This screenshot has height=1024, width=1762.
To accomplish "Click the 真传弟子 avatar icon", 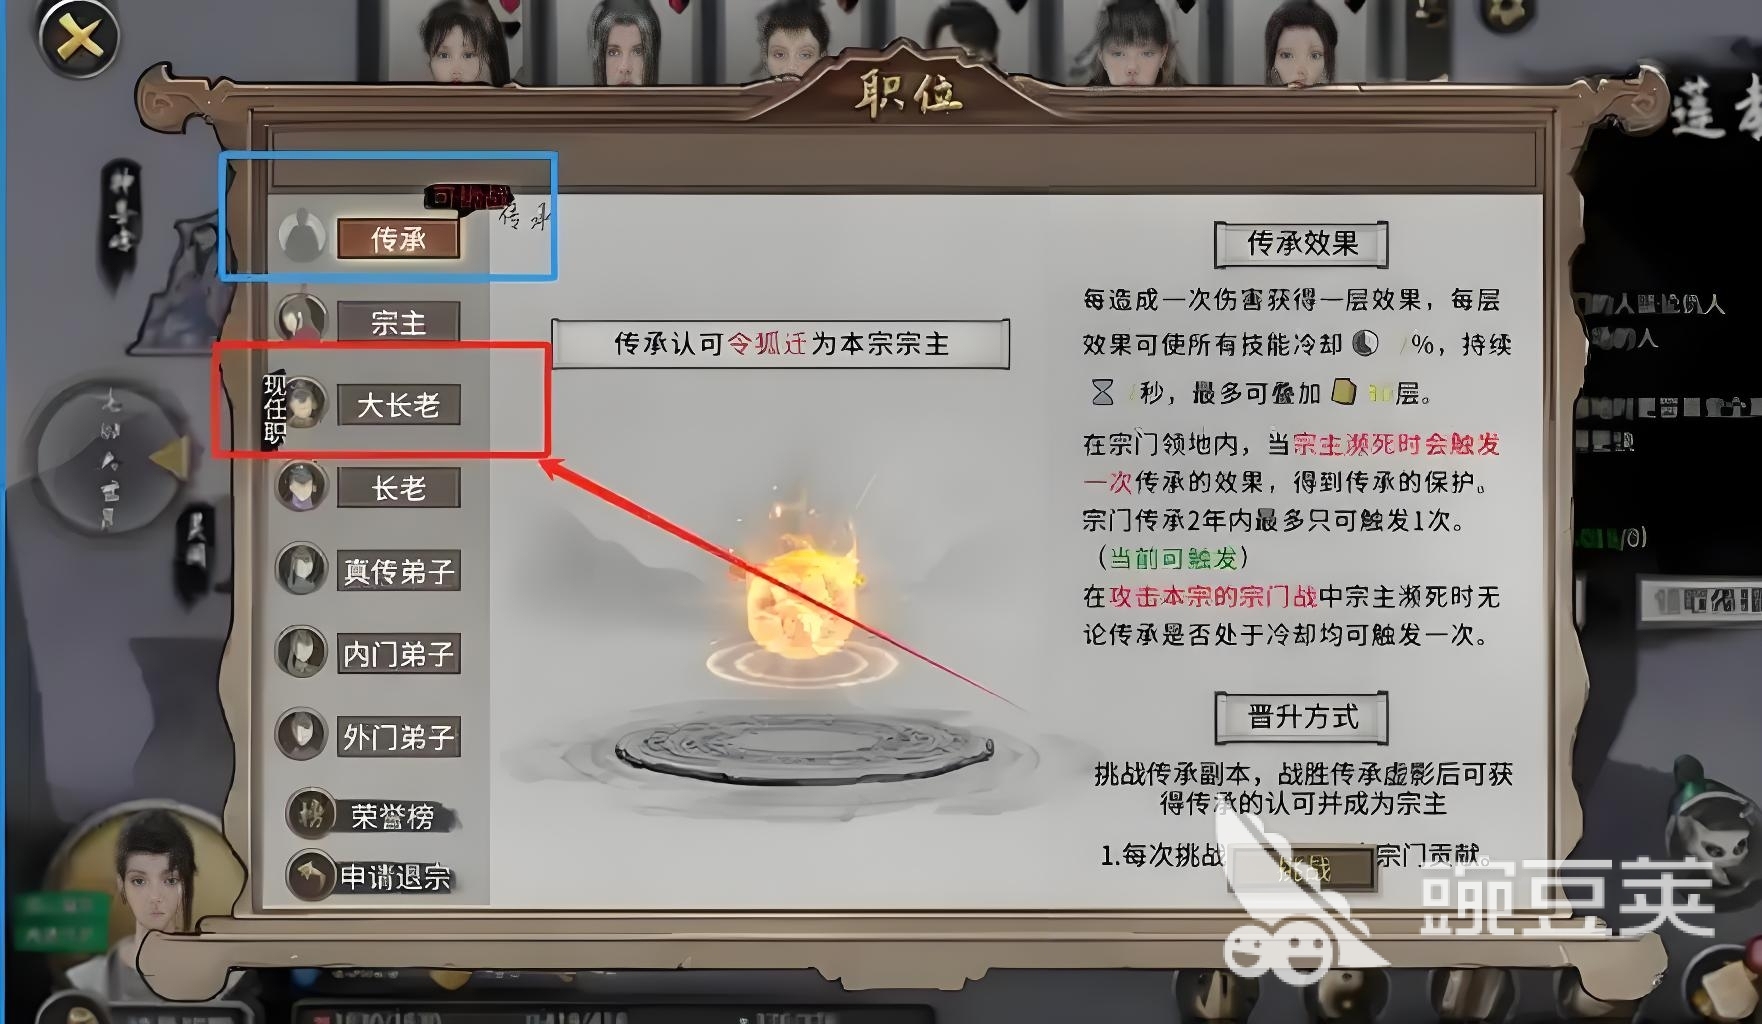I will [x=301, y=569].
